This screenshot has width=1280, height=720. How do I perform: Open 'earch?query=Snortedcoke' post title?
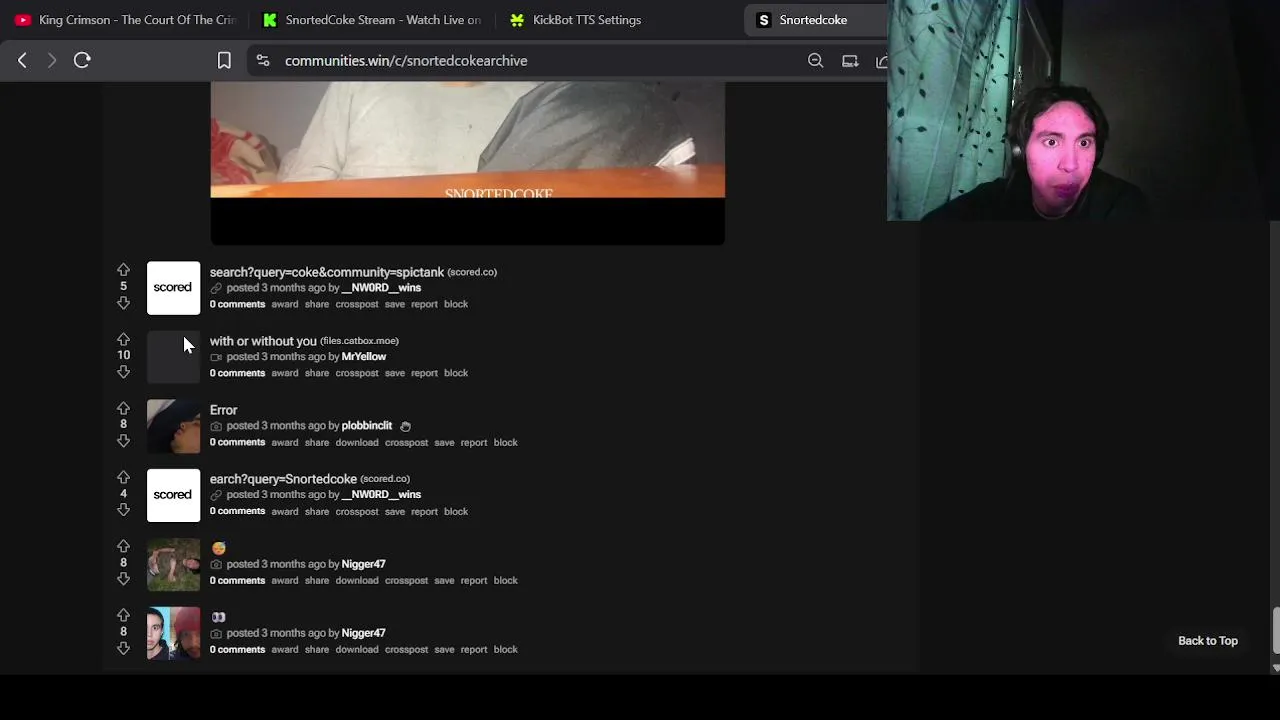[283, 479]
